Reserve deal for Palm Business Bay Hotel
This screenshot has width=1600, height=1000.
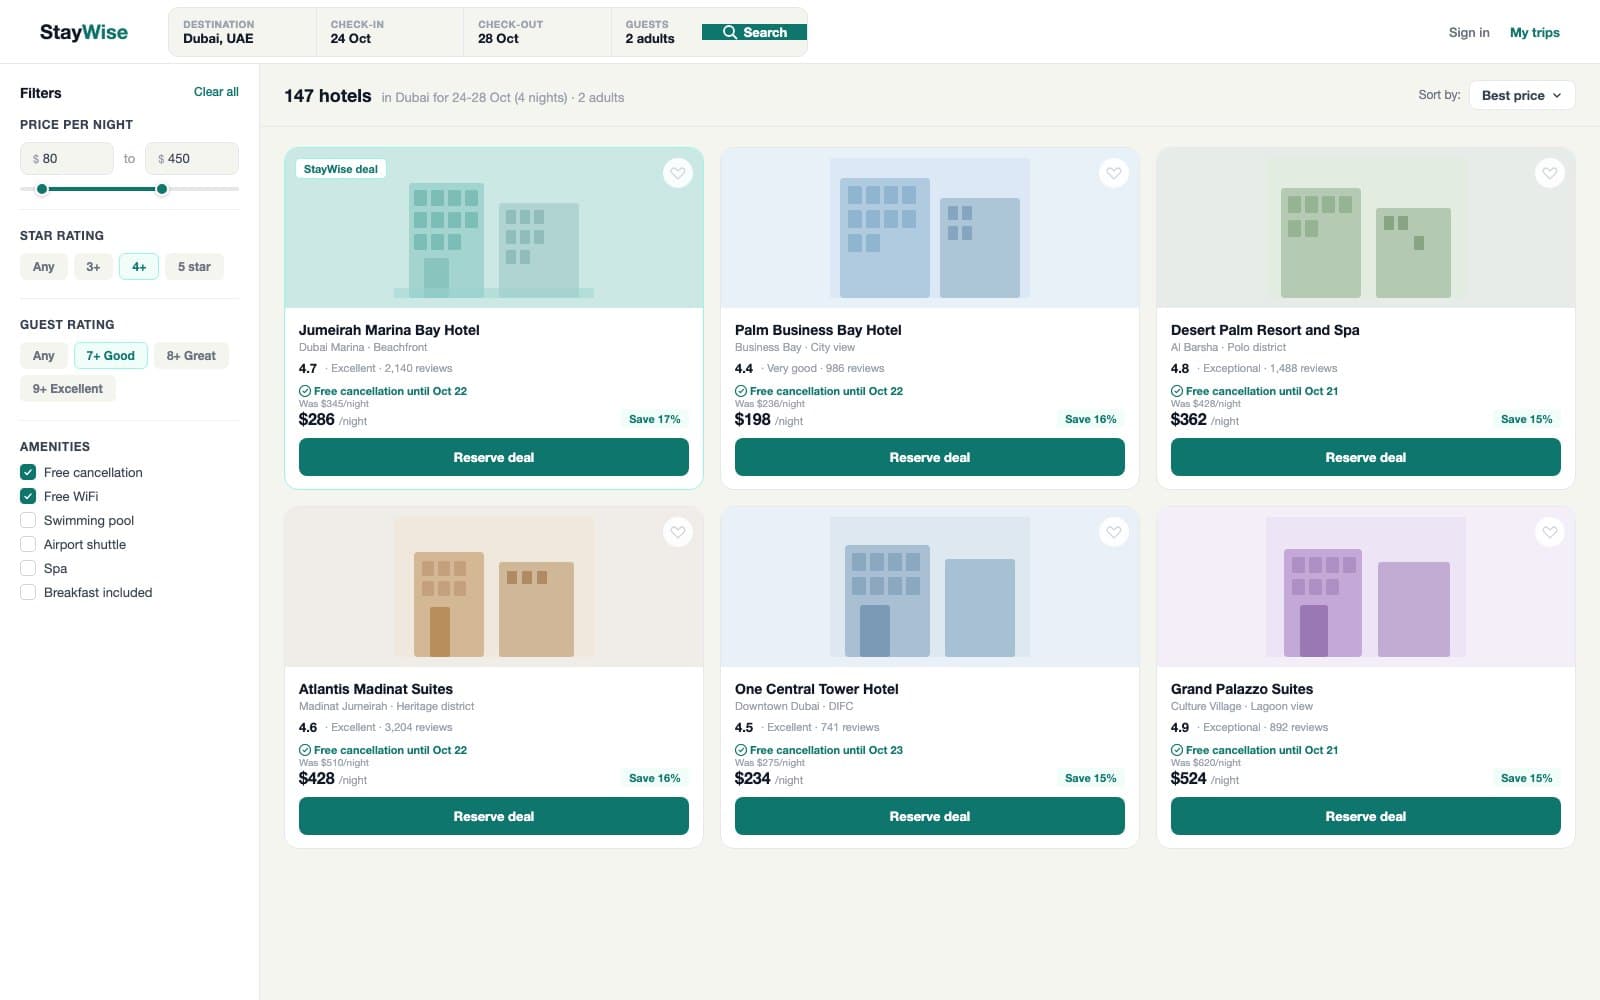(x=930, y=457)
